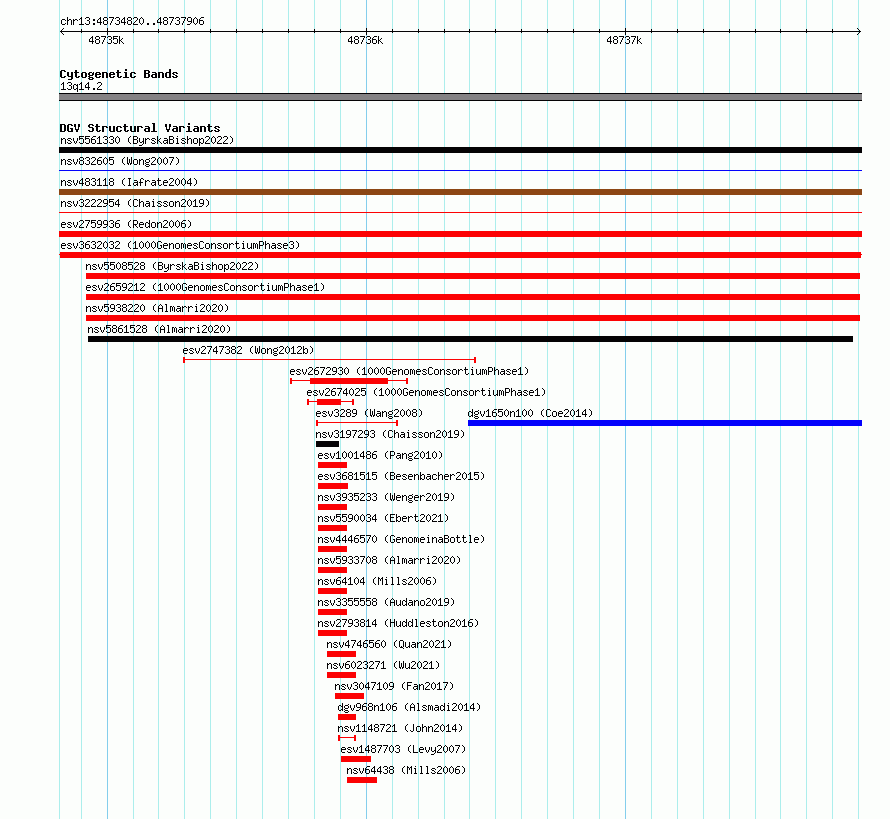The width and height of the screenshot is (890, 819).
Task: Select the black nsv5561330 variant bar
Action: 460,150
